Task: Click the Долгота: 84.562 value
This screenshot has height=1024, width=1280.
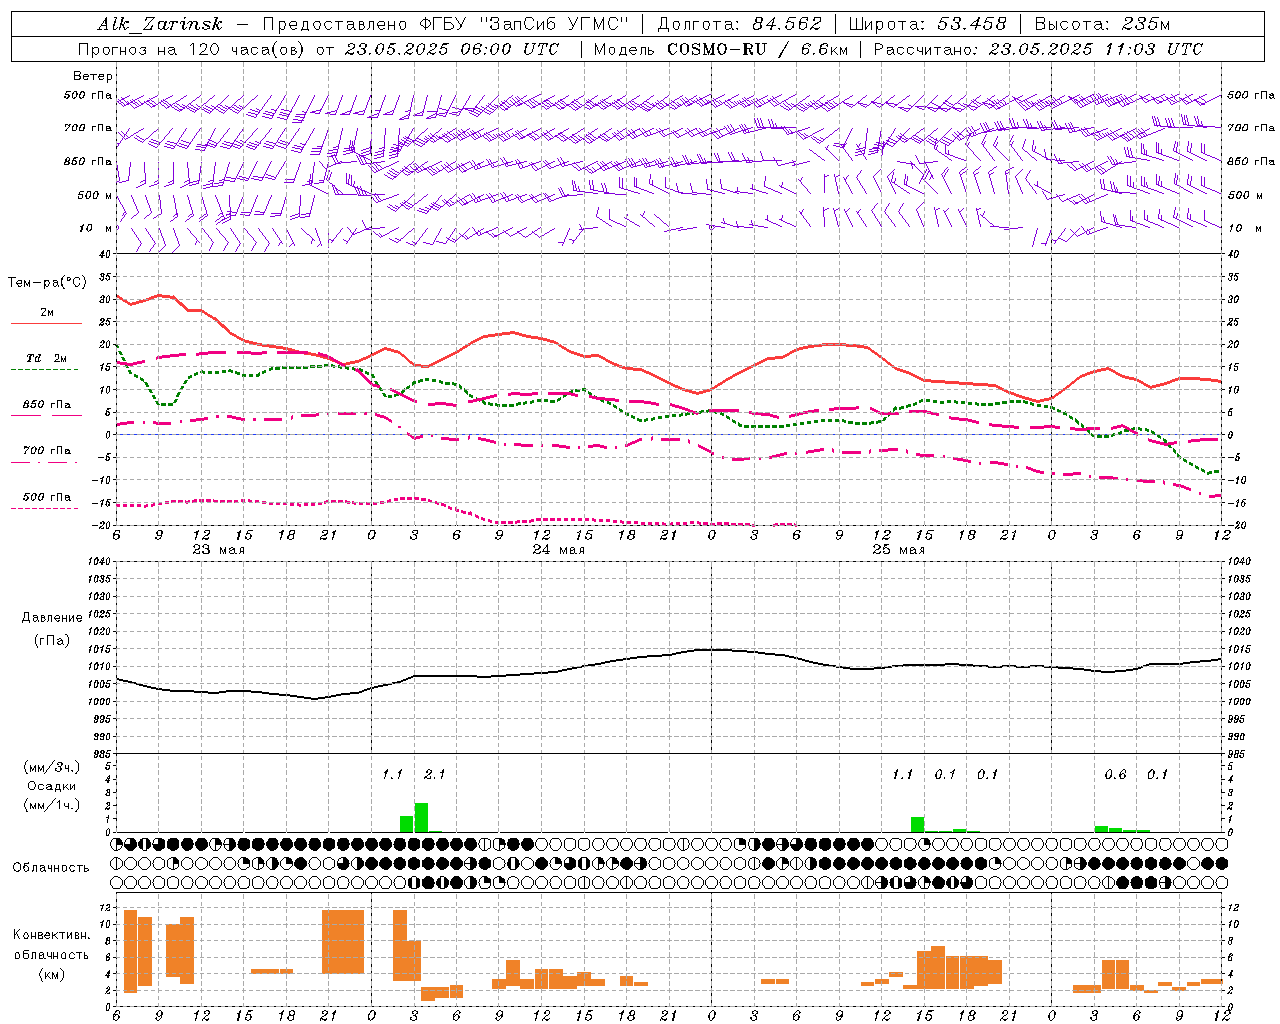Action: [x=739, y=24]
